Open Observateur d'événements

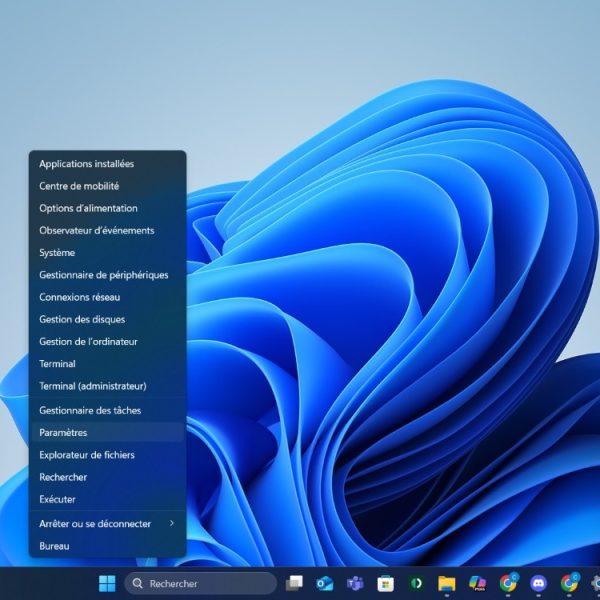[x=108, y=230]
